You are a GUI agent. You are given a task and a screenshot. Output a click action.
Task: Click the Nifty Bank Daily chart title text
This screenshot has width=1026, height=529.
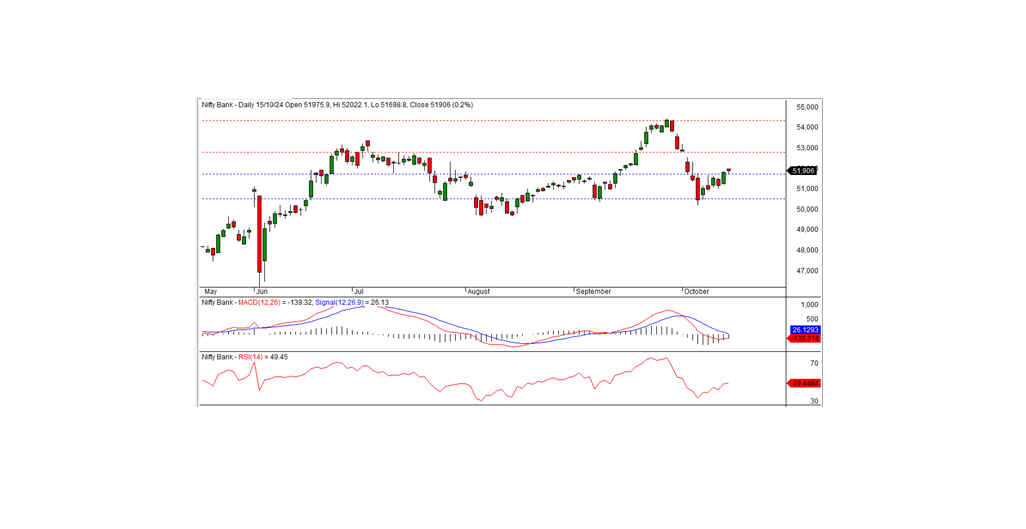coord(337,105)
